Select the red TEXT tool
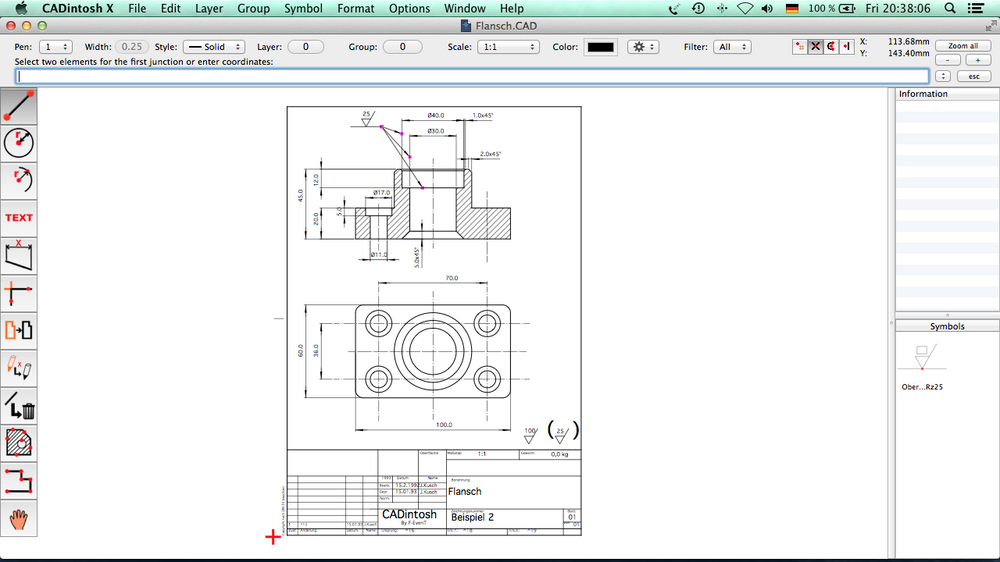Image resolution: width=1000 pixels, height=562 pixels. pyautogui.click(x=18, y=218)
